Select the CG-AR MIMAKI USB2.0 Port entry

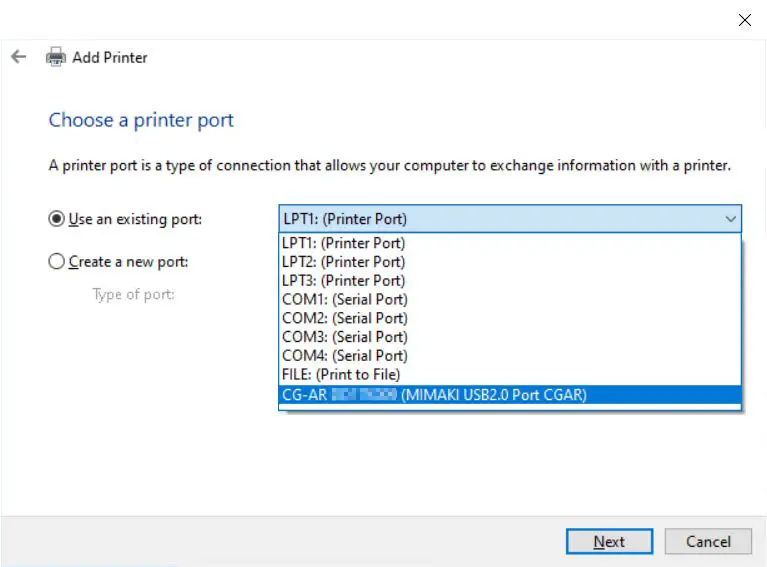(510, 395)
